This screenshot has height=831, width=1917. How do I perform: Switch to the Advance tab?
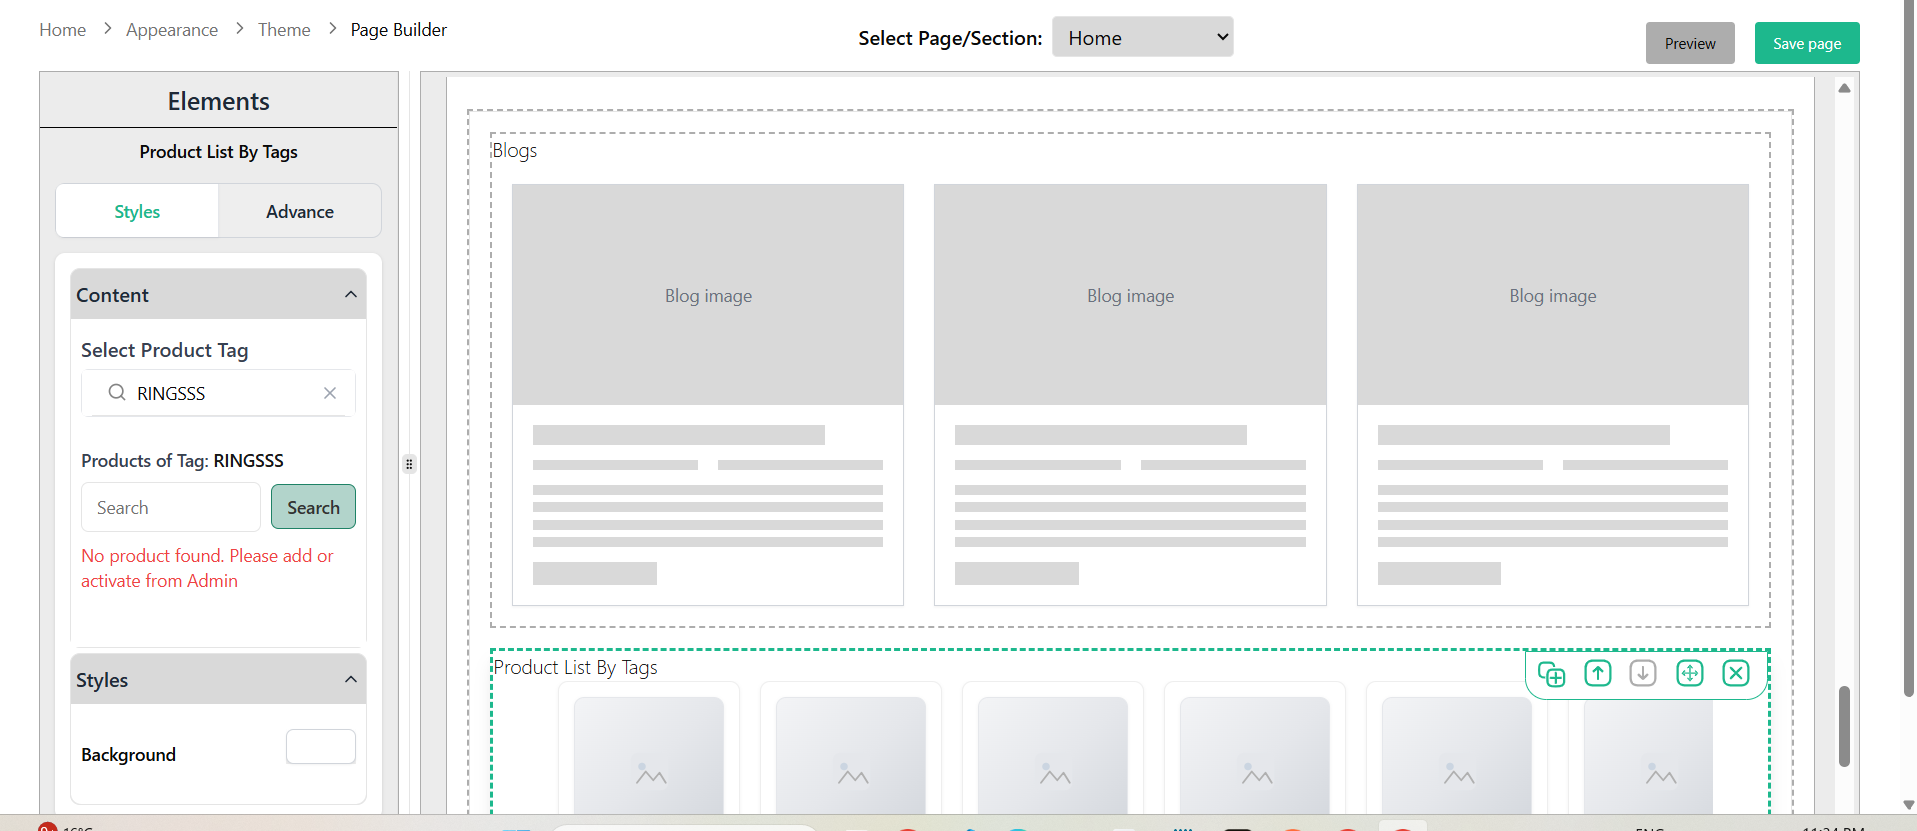tap(300, 211)
